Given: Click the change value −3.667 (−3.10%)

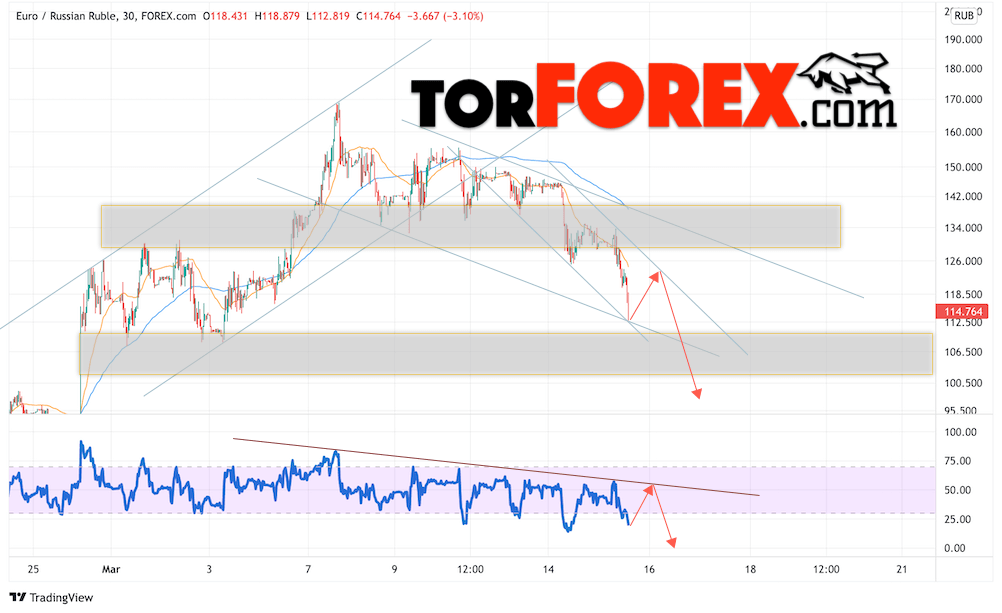Looking at the screenshot, I should pos(445,16).
